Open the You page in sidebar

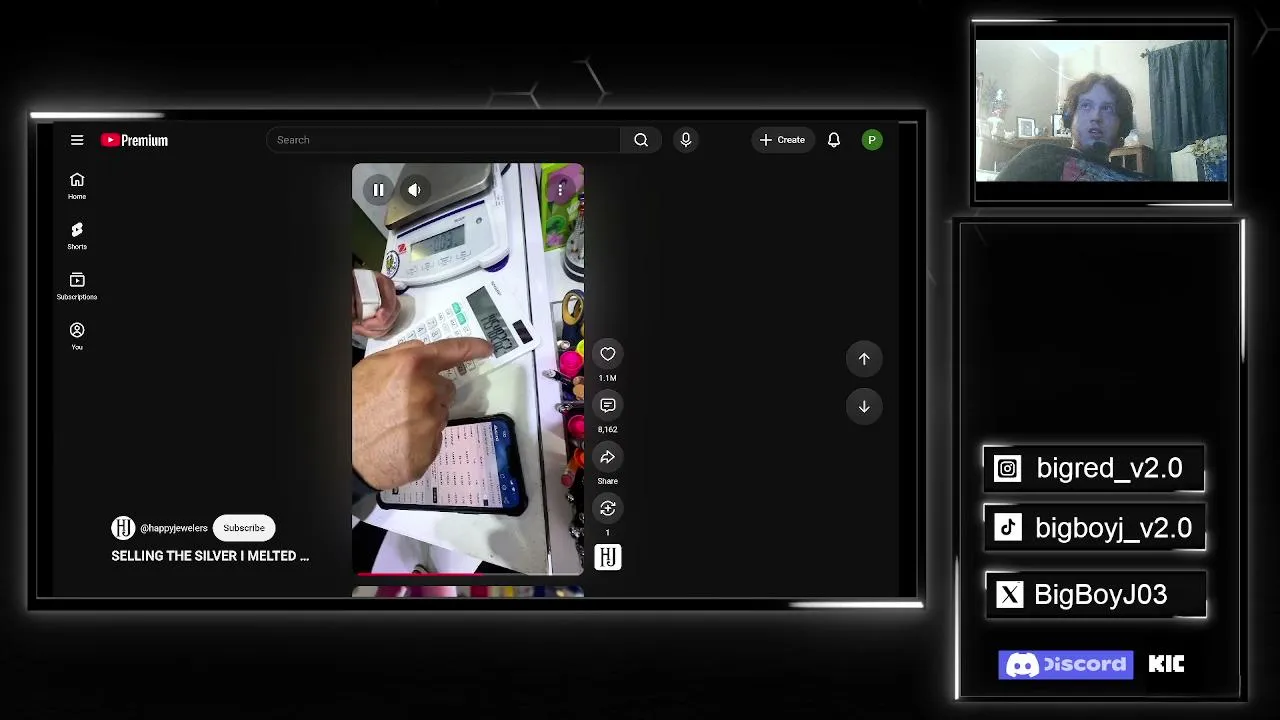click(77, 335)
